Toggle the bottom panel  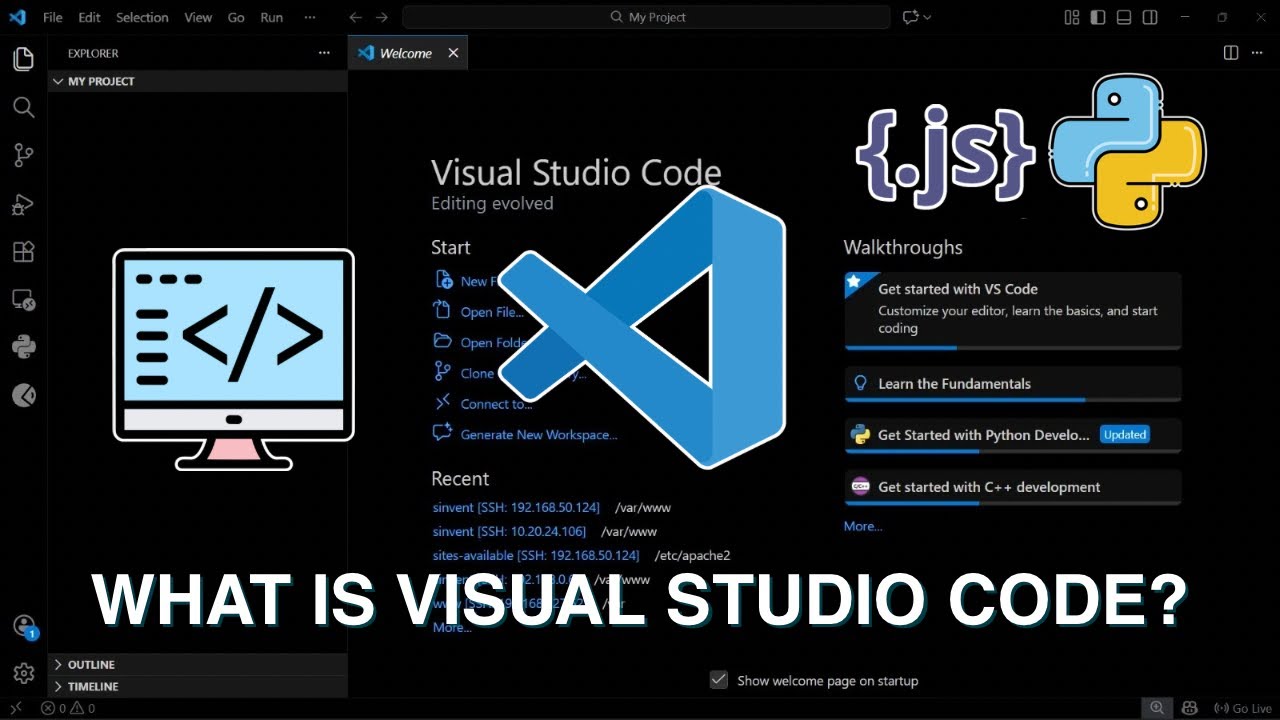(1124, 17)
